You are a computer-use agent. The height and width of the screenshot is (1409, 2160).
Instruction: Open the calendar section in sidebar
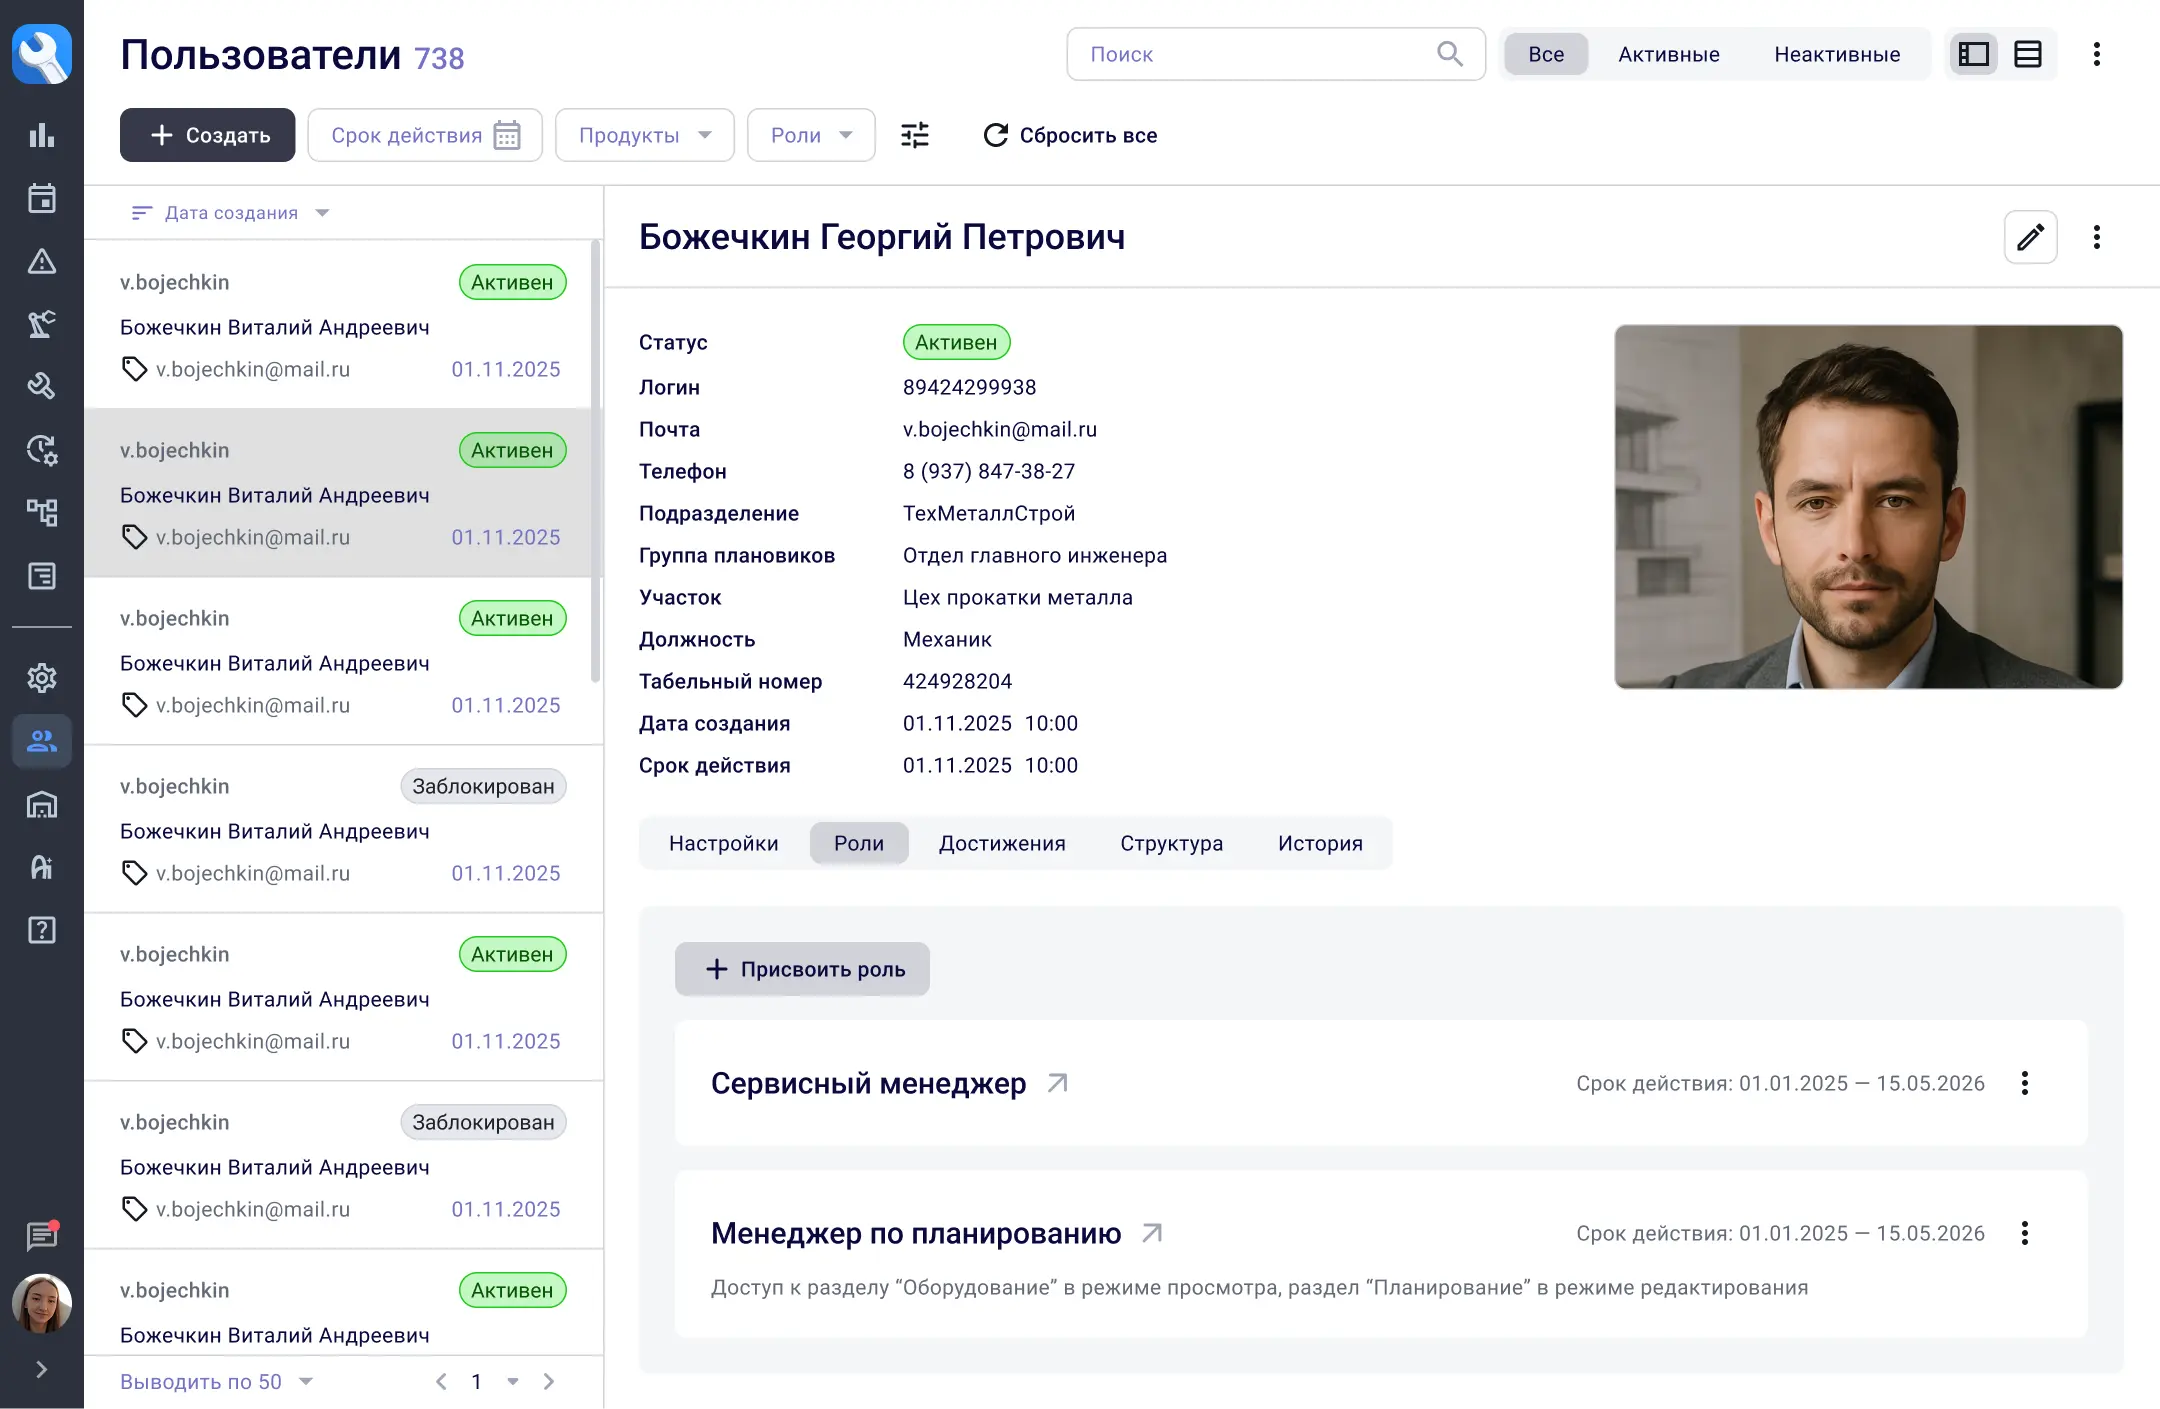[41, 198]
